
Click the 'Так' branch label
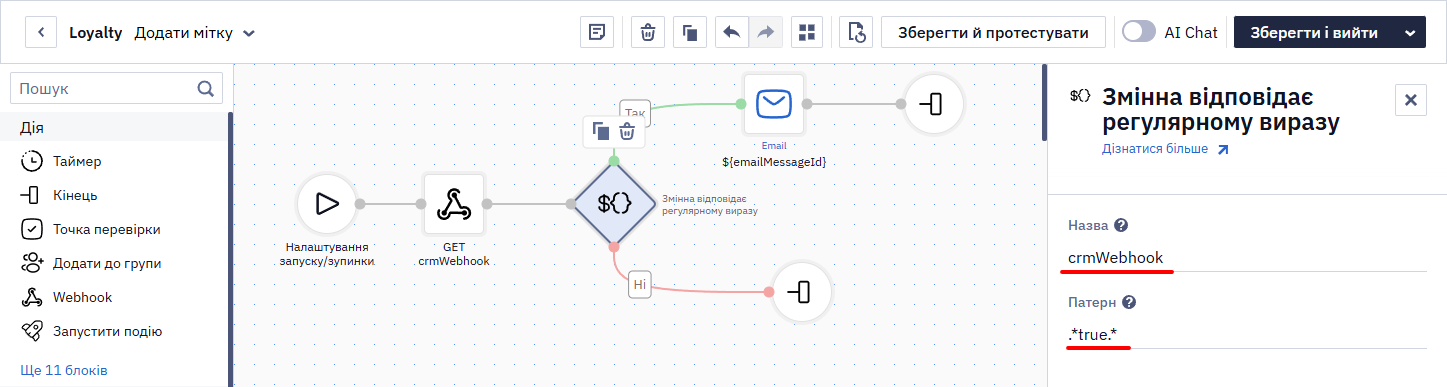pos(635,113)
